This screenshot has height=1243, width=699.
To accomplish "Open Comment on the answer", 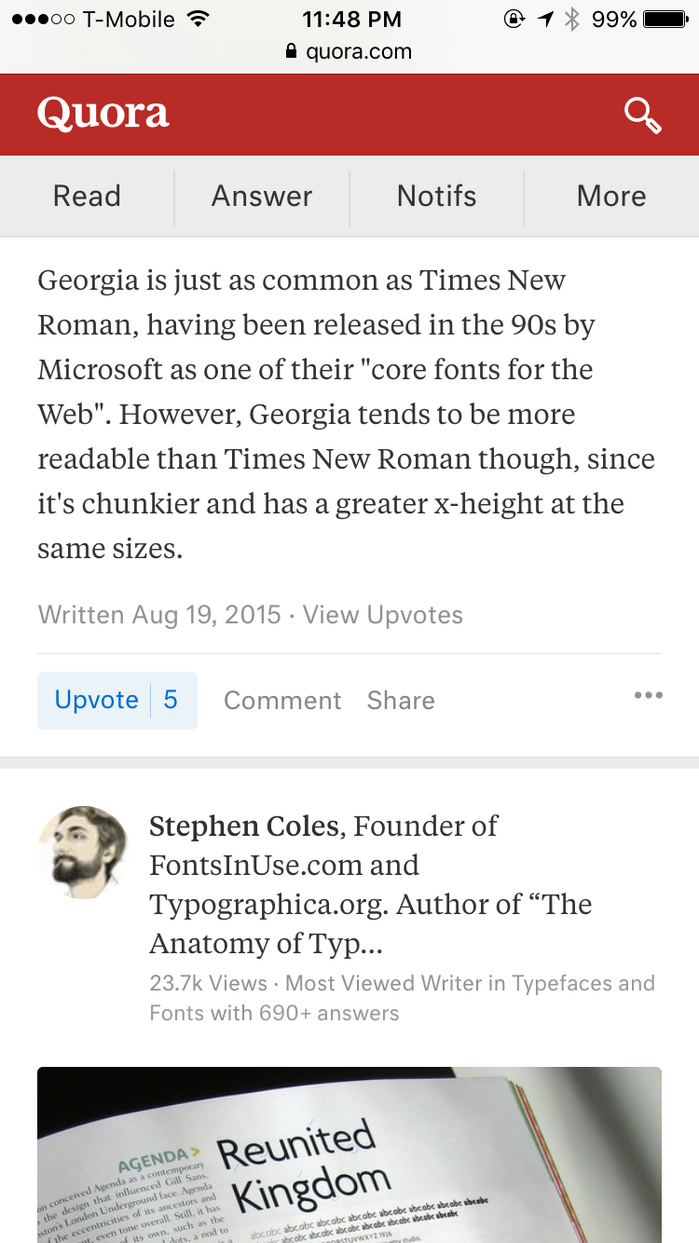I will tap(282, 700).
